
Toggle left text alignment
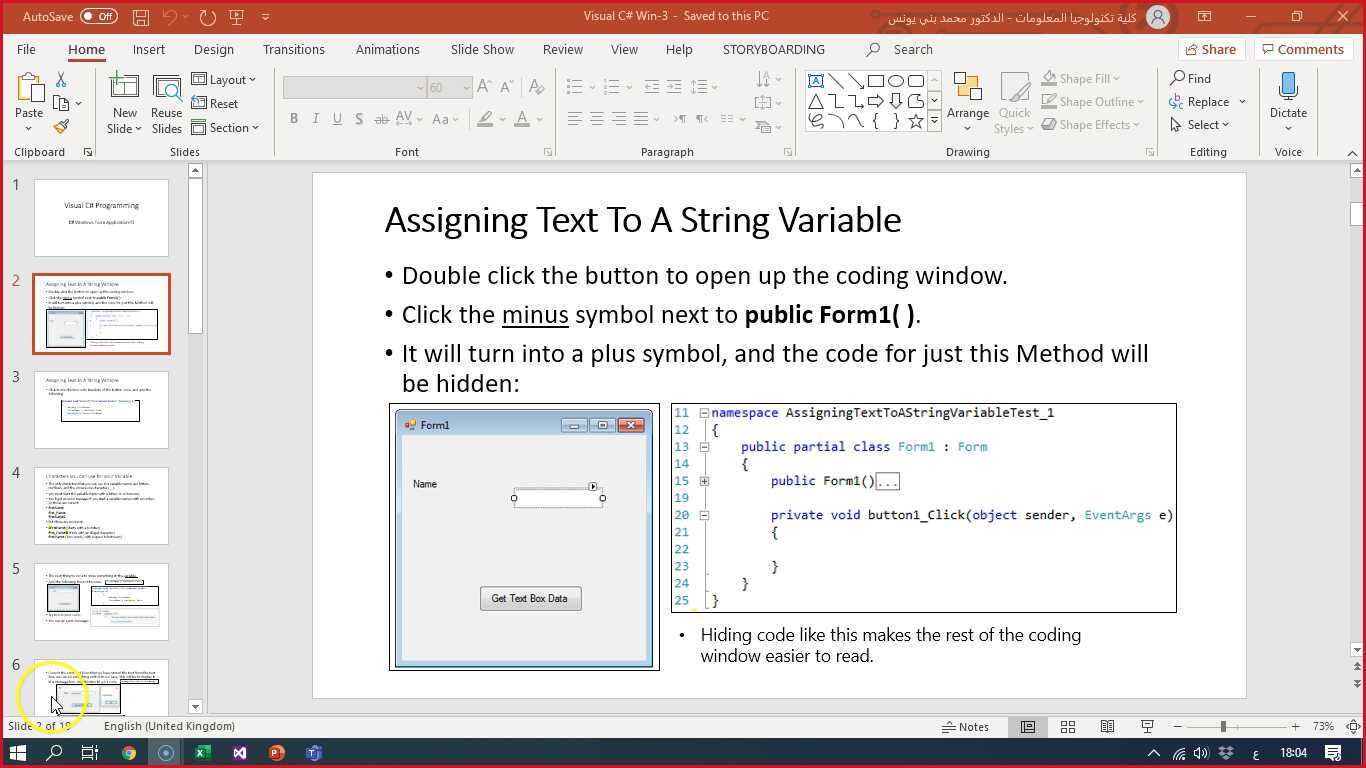click(x=575, y=119)
